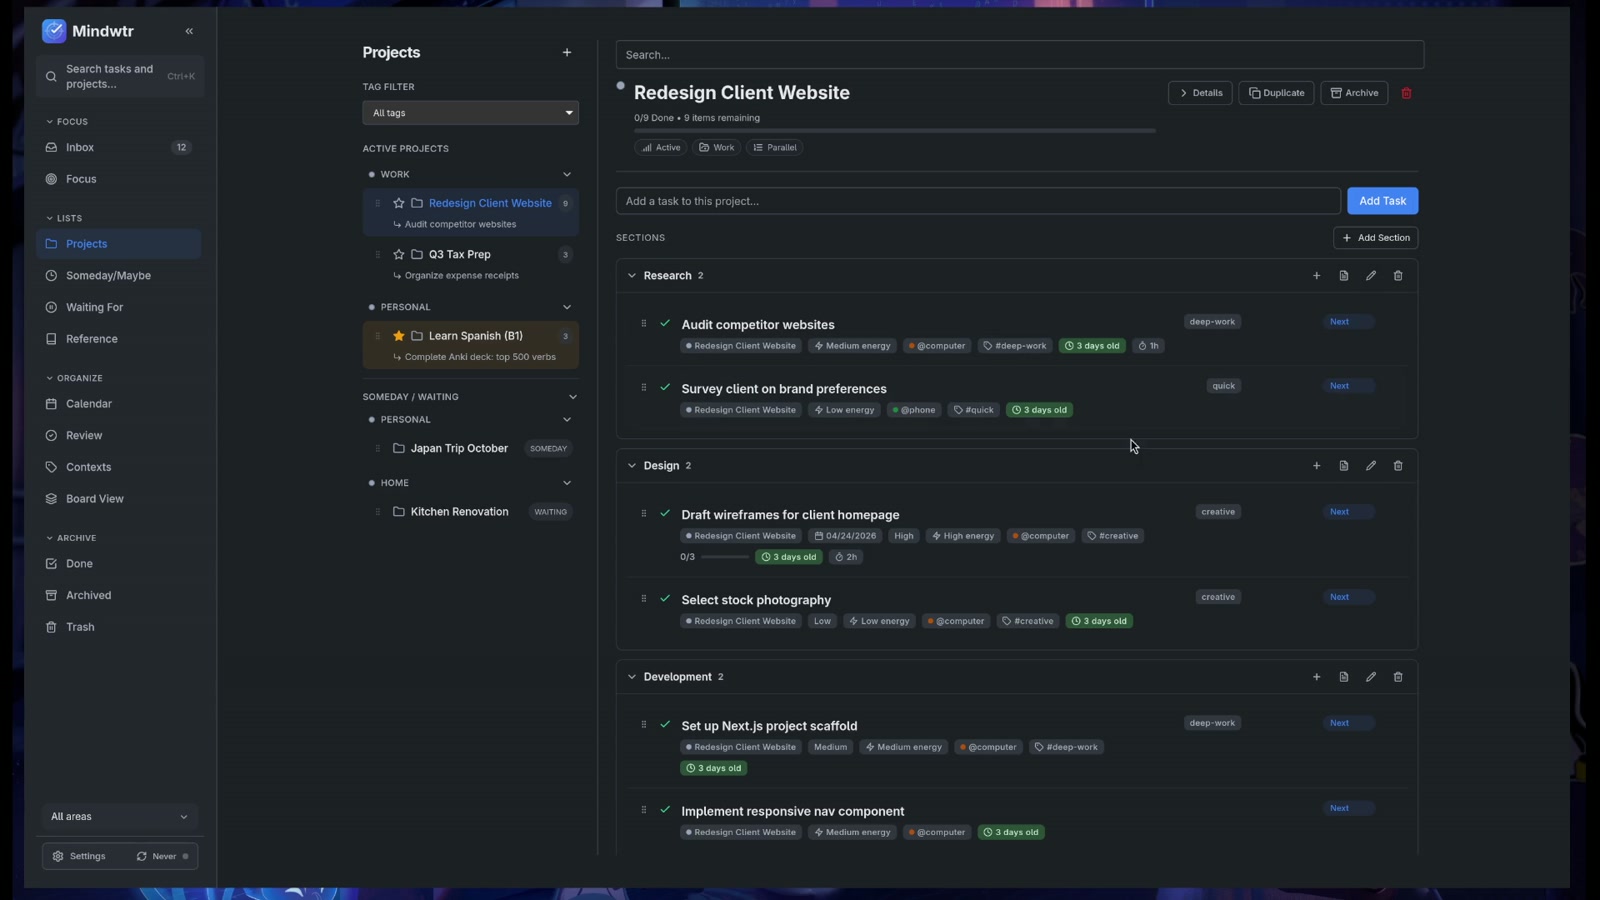Click project color dot beside Redesign title
This screenshot has width=1600, height=900.
pos(621,86)
